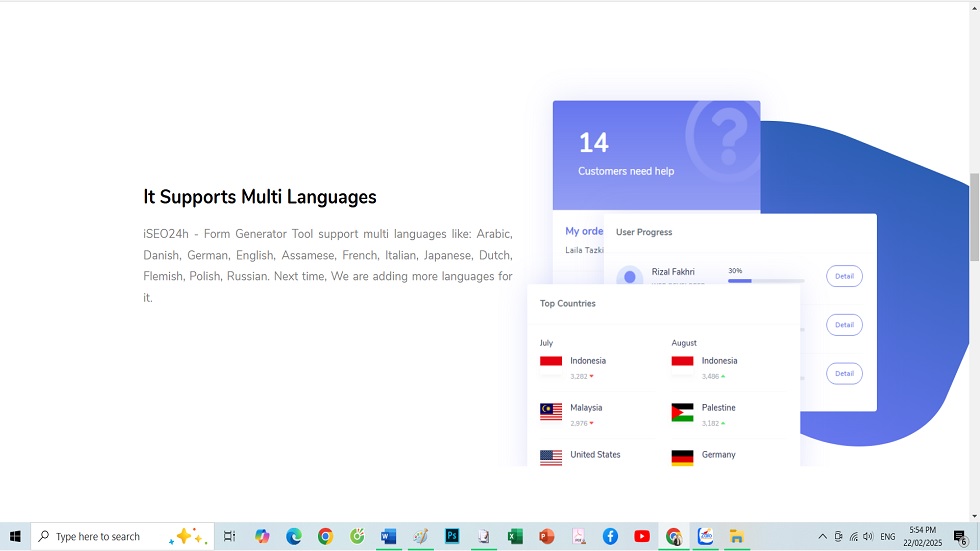Switch input language via the ENG indicator
This screenshot has height=551, width=980.
click(x=887, y=537)
